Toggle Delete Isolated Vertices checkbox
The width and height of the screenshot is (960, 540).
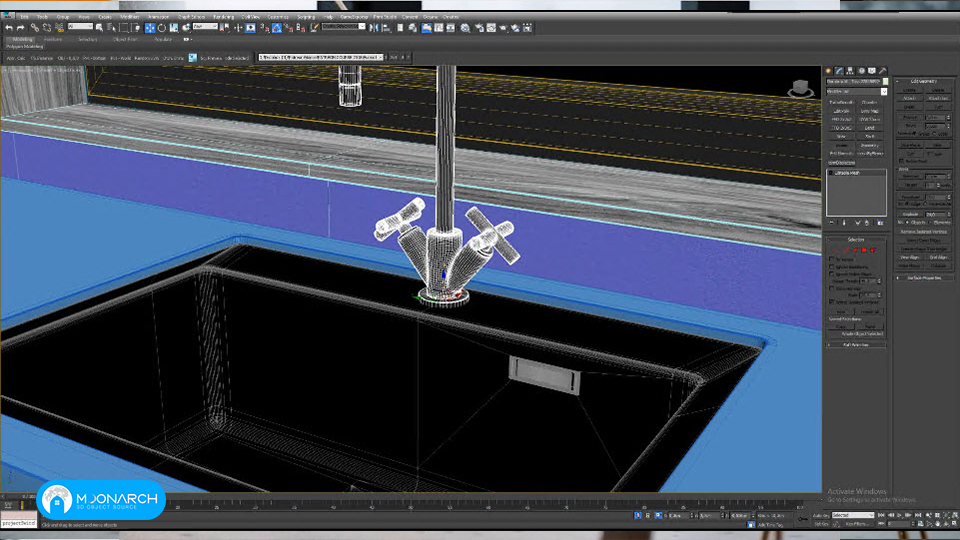point(831,302)
